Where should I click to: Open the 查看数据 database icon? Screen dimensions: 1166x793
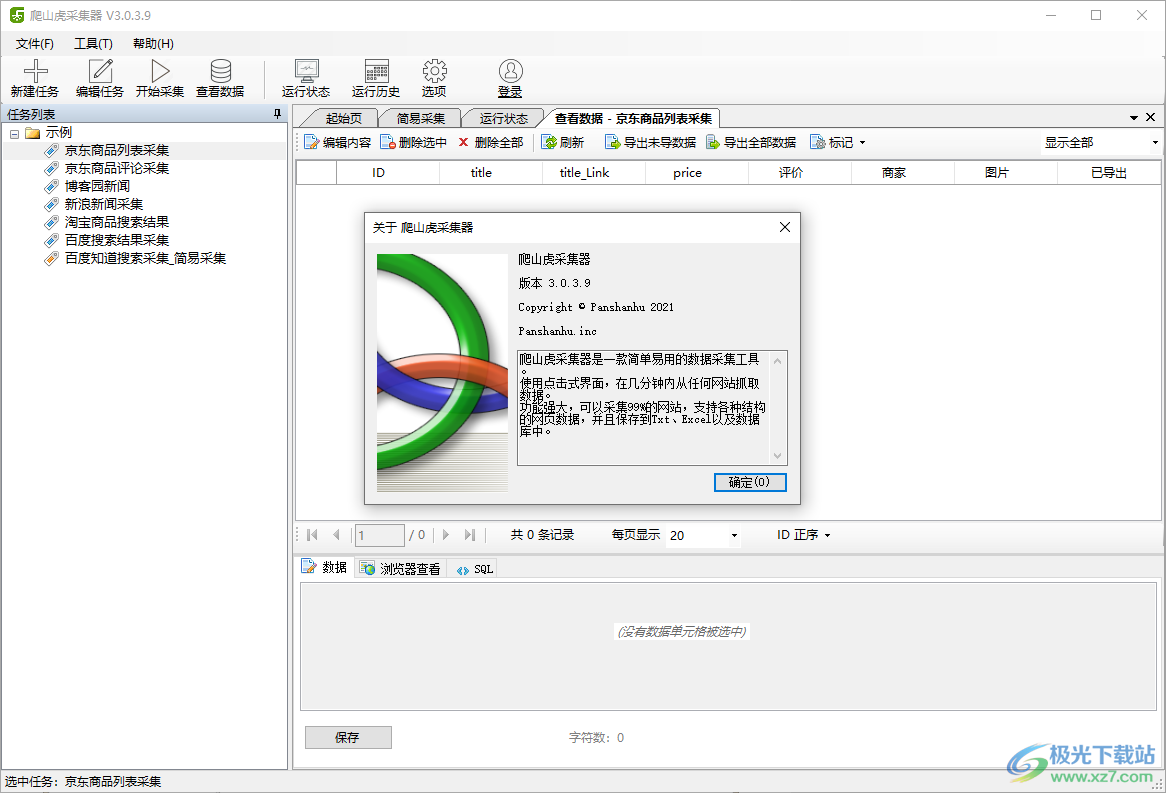tap(221, 77)
